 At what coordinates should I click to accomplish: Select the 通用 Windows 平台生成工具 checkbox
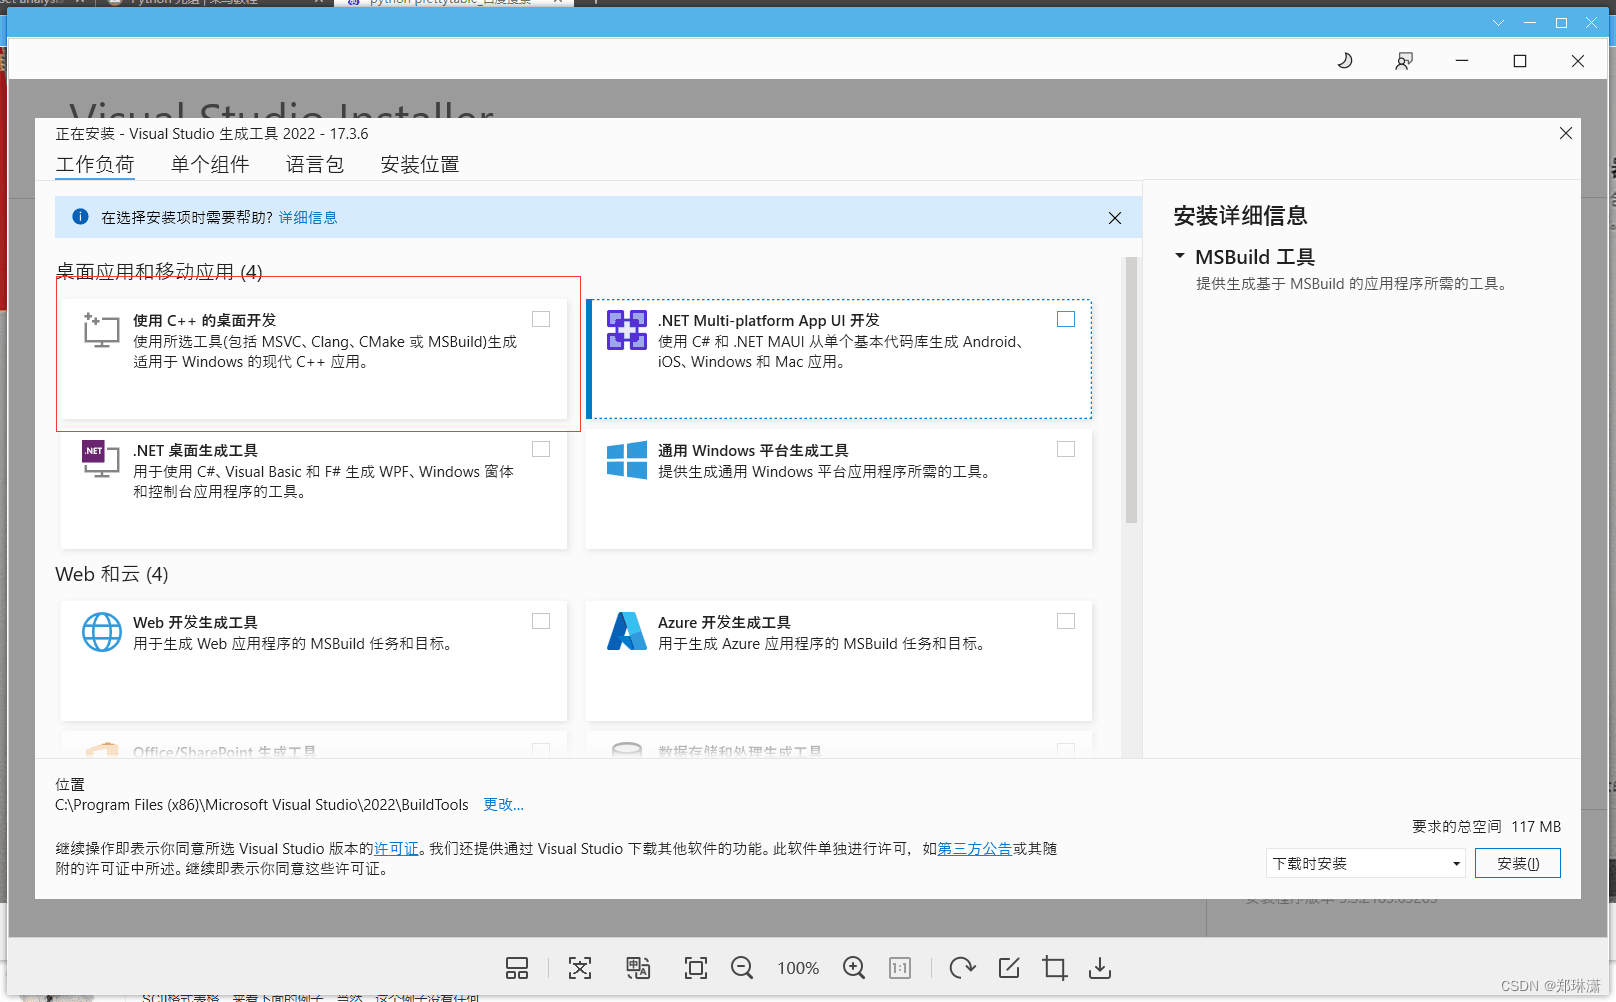(x=1065, y=449)
